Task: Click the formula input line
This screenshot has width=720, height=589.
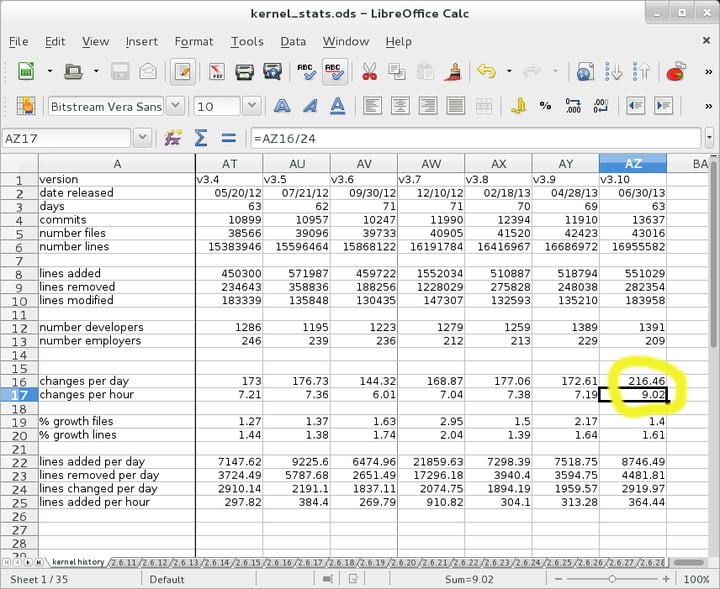Action: pos(476,138)
